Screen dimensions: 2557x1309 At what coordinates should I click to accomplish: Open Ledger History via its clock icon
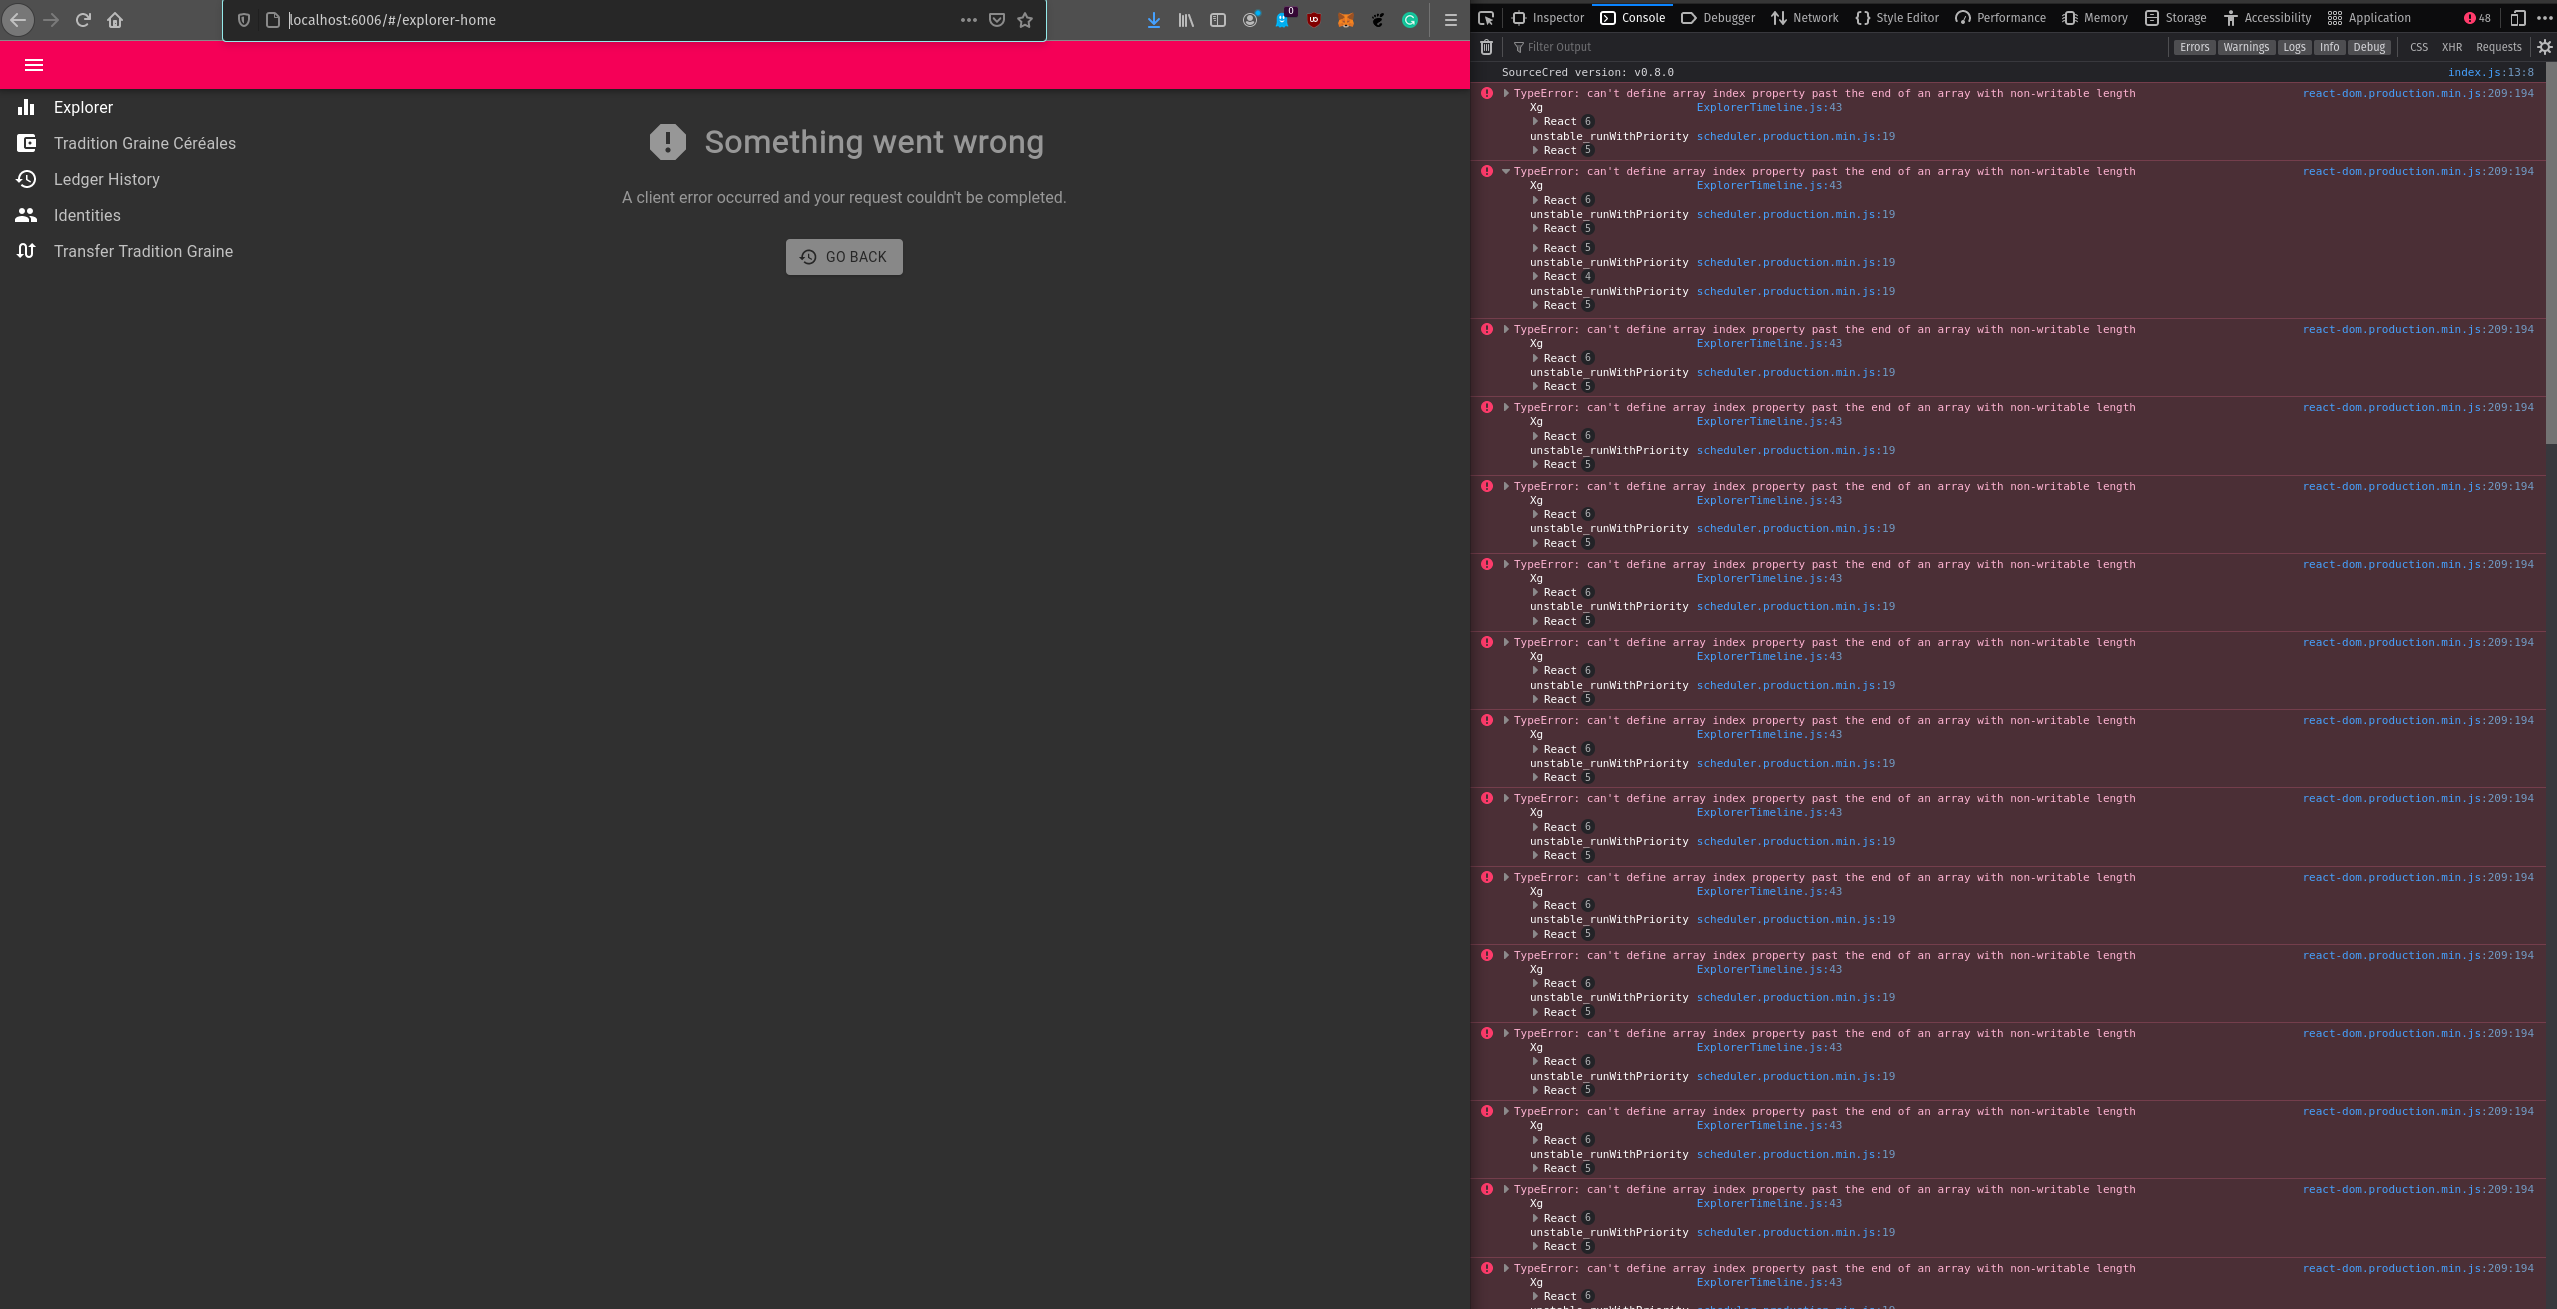27,179
